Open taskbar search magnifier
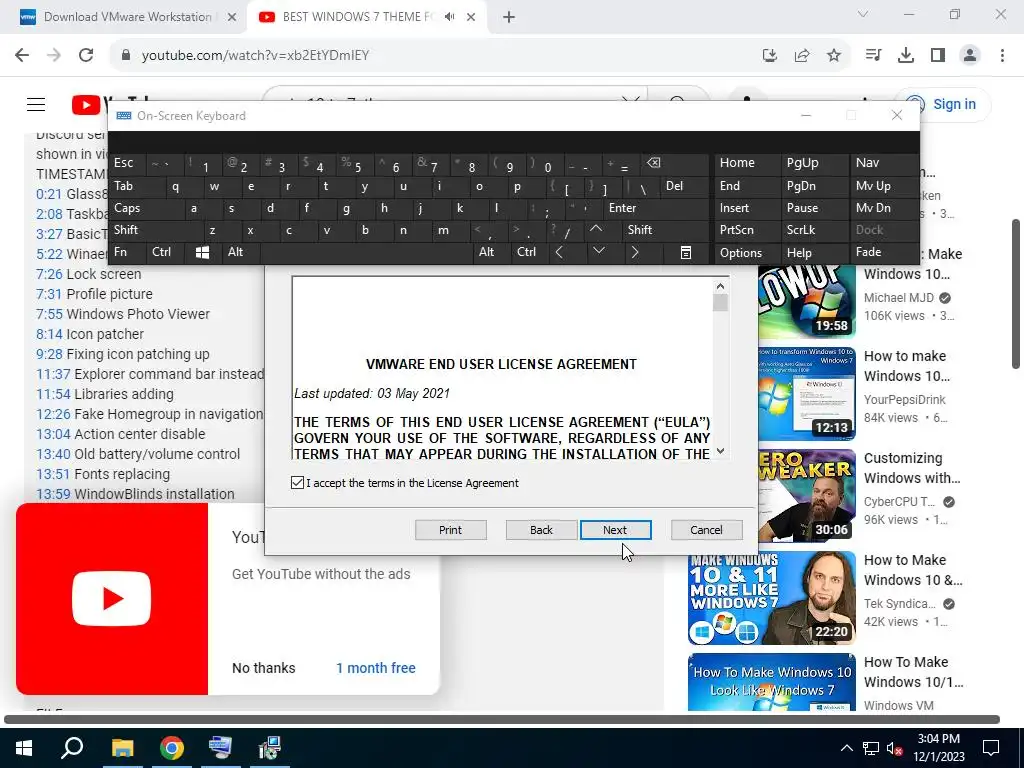 pos(72,748)
